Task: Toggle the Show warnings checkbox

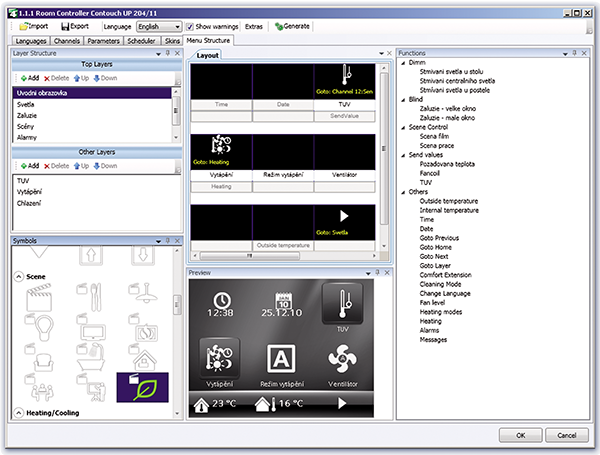Action: [x=189, y=27]
